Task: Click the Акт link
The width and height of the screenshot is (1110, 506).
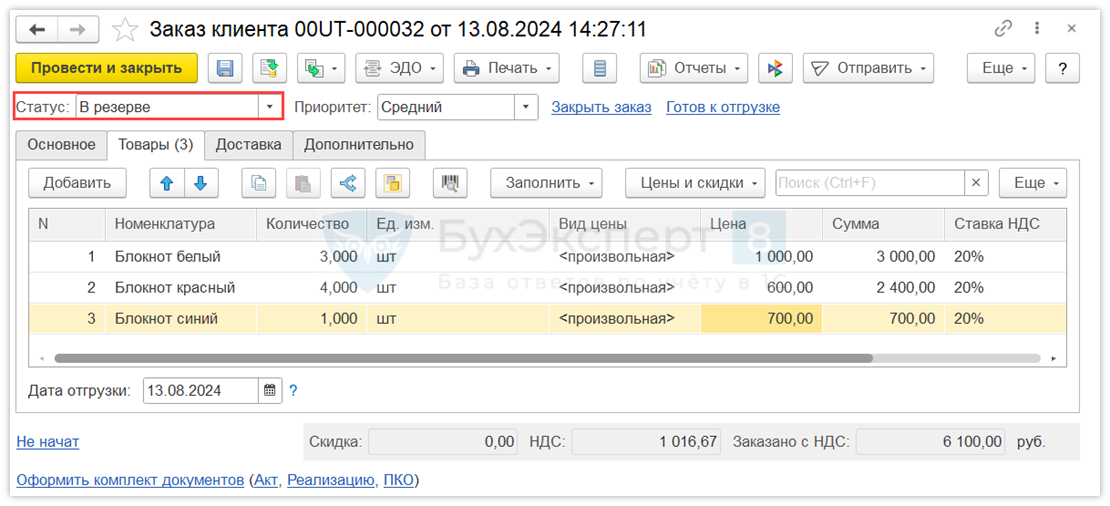Action: coord(266,481)
